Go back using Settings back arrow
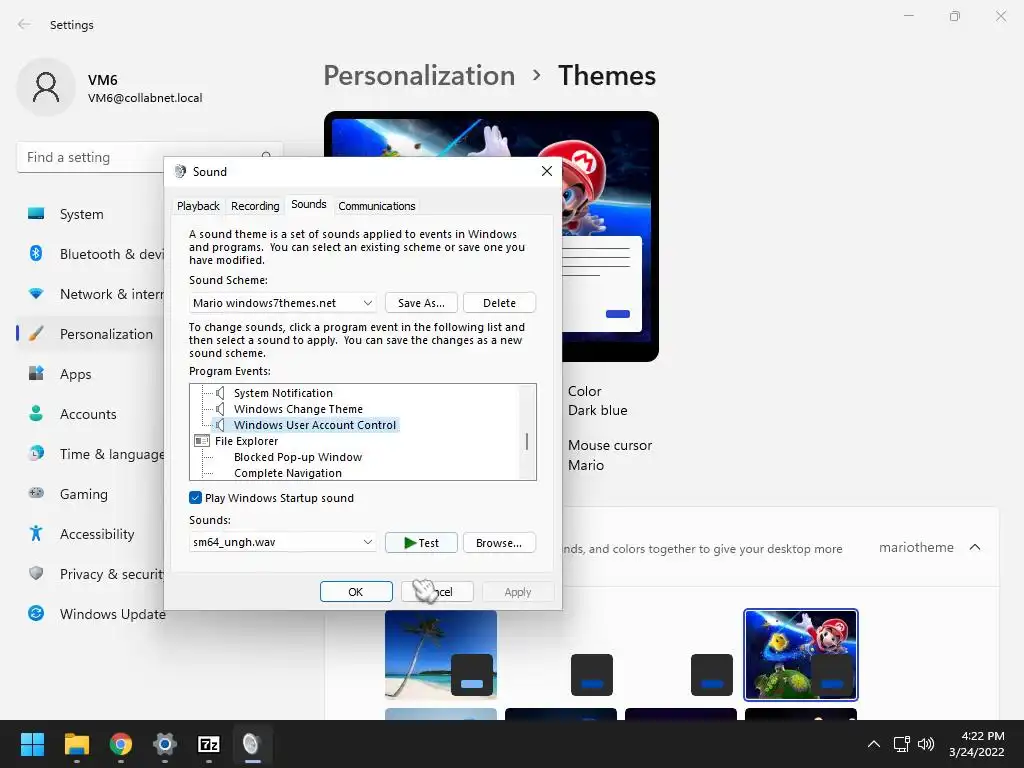This screenshot has height=768, width=1024. tap(24, 24)
